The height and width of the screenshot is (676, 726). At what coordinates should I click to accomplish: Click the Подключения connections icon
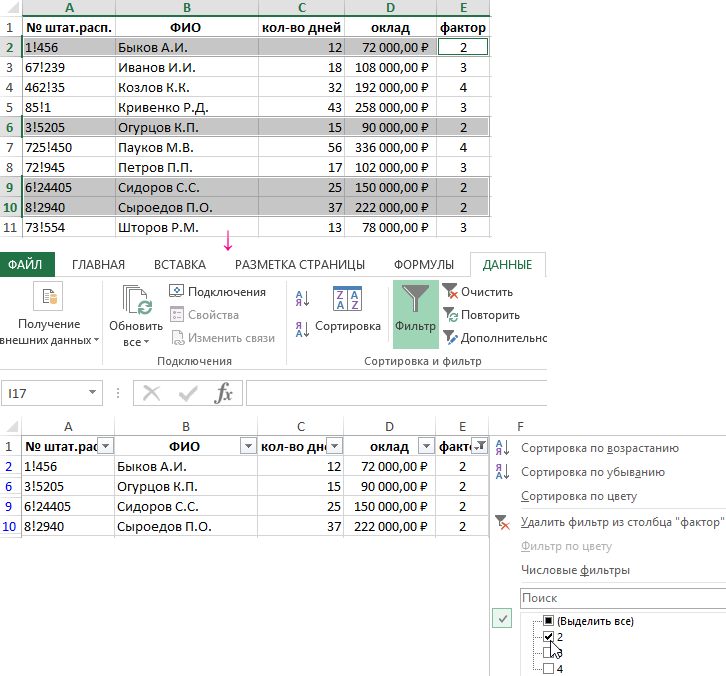pos(176,292)
